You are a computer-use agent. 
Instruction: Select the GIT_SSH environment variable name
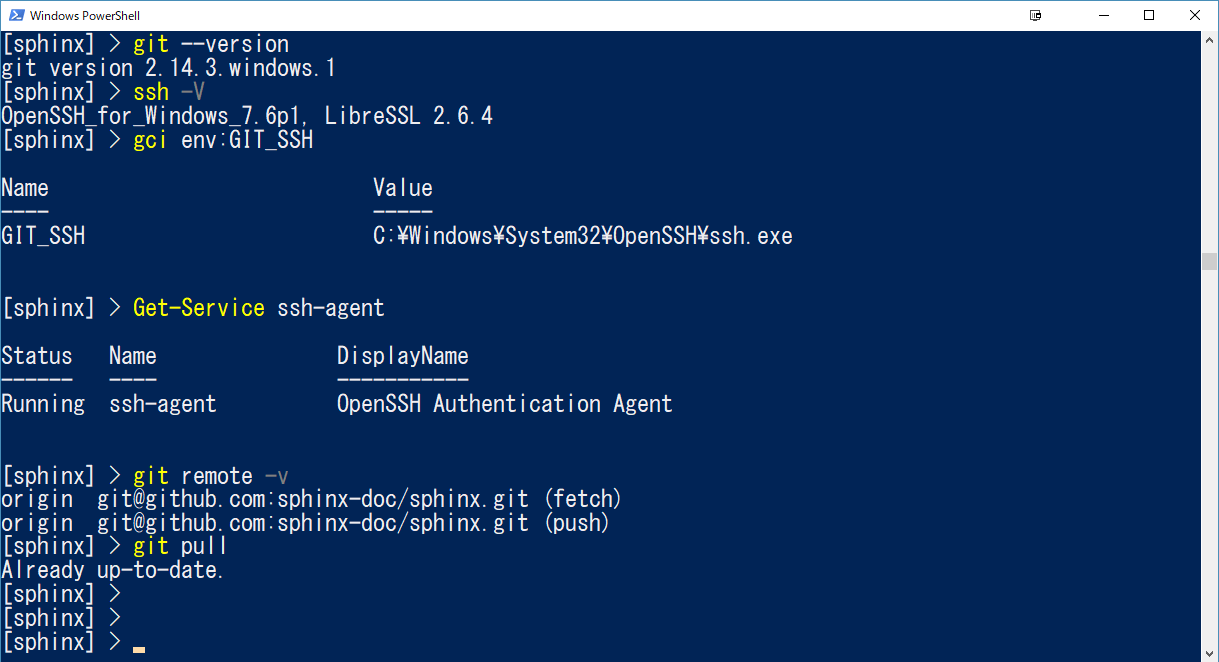pyautogui.click(x=43, y=235)
